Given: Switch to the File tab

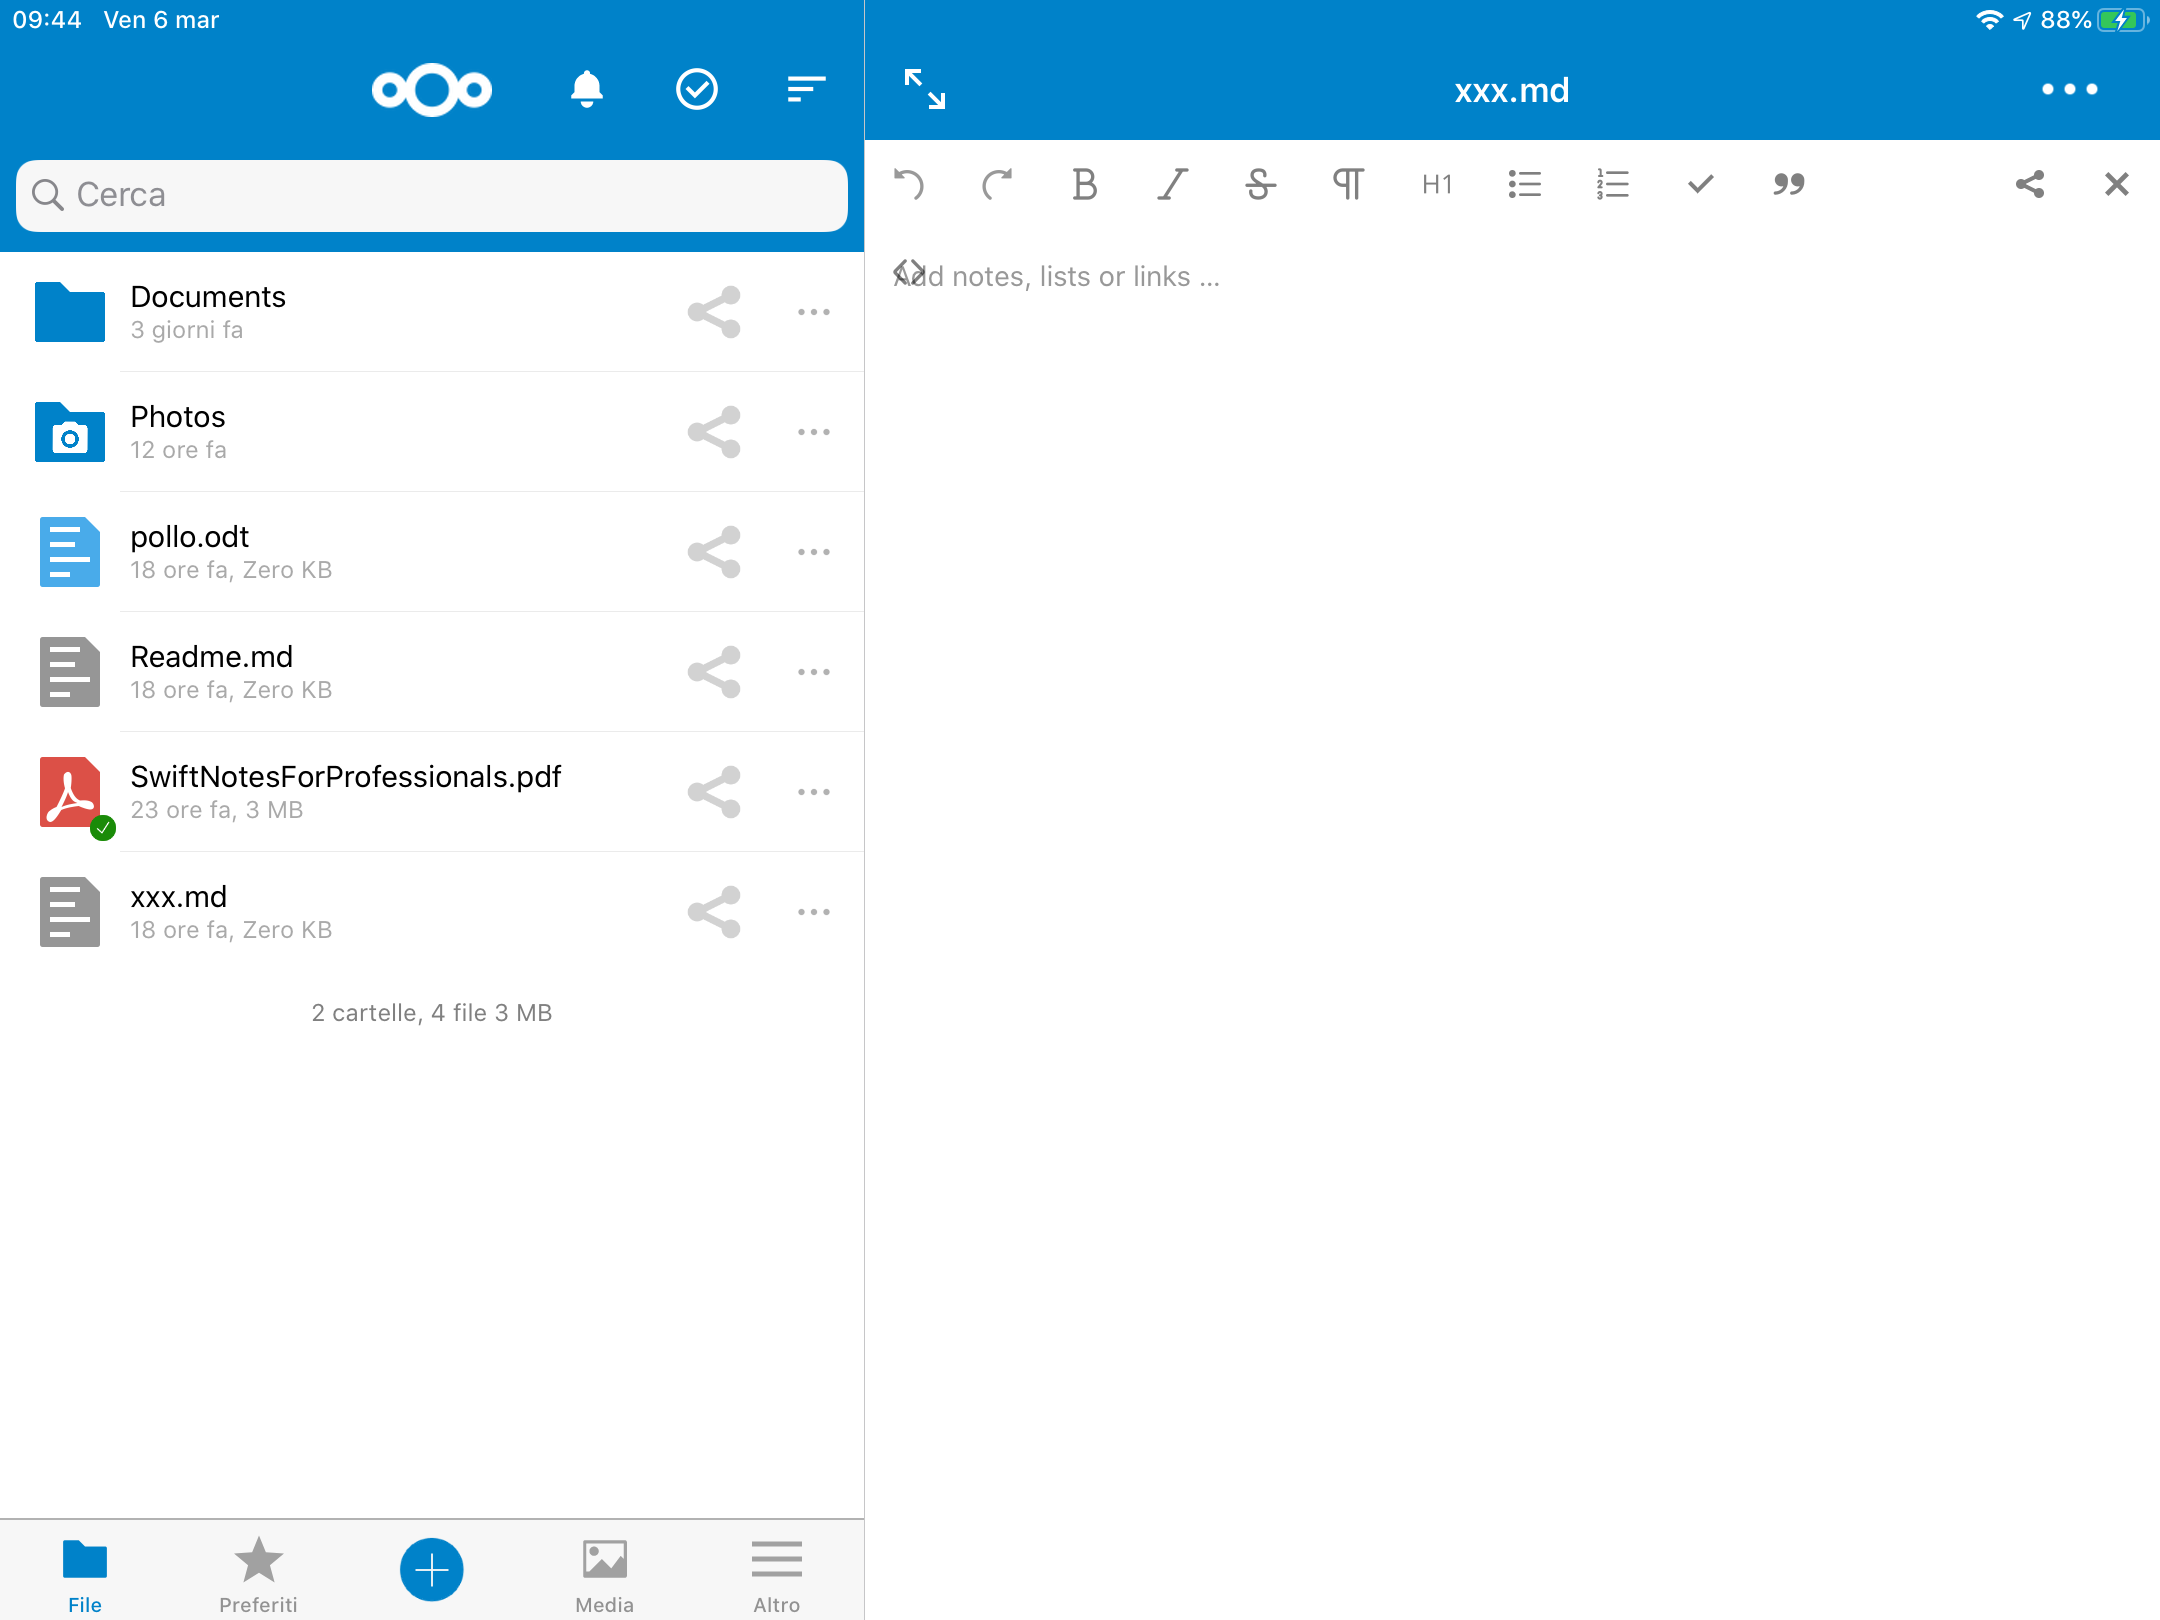Looking at the screenshot, I should click(x=85, y=1576).
